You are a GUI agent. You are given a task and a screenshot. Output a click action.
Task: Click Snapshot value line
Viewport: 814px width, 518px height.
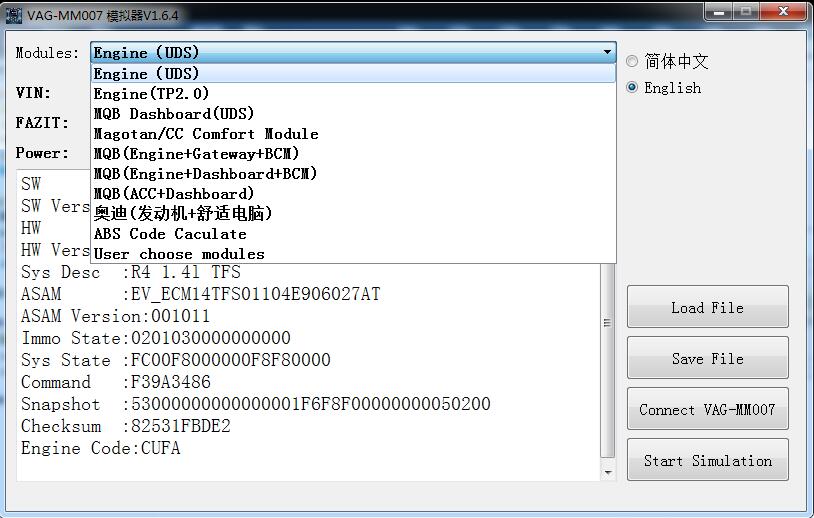(255, 404)
